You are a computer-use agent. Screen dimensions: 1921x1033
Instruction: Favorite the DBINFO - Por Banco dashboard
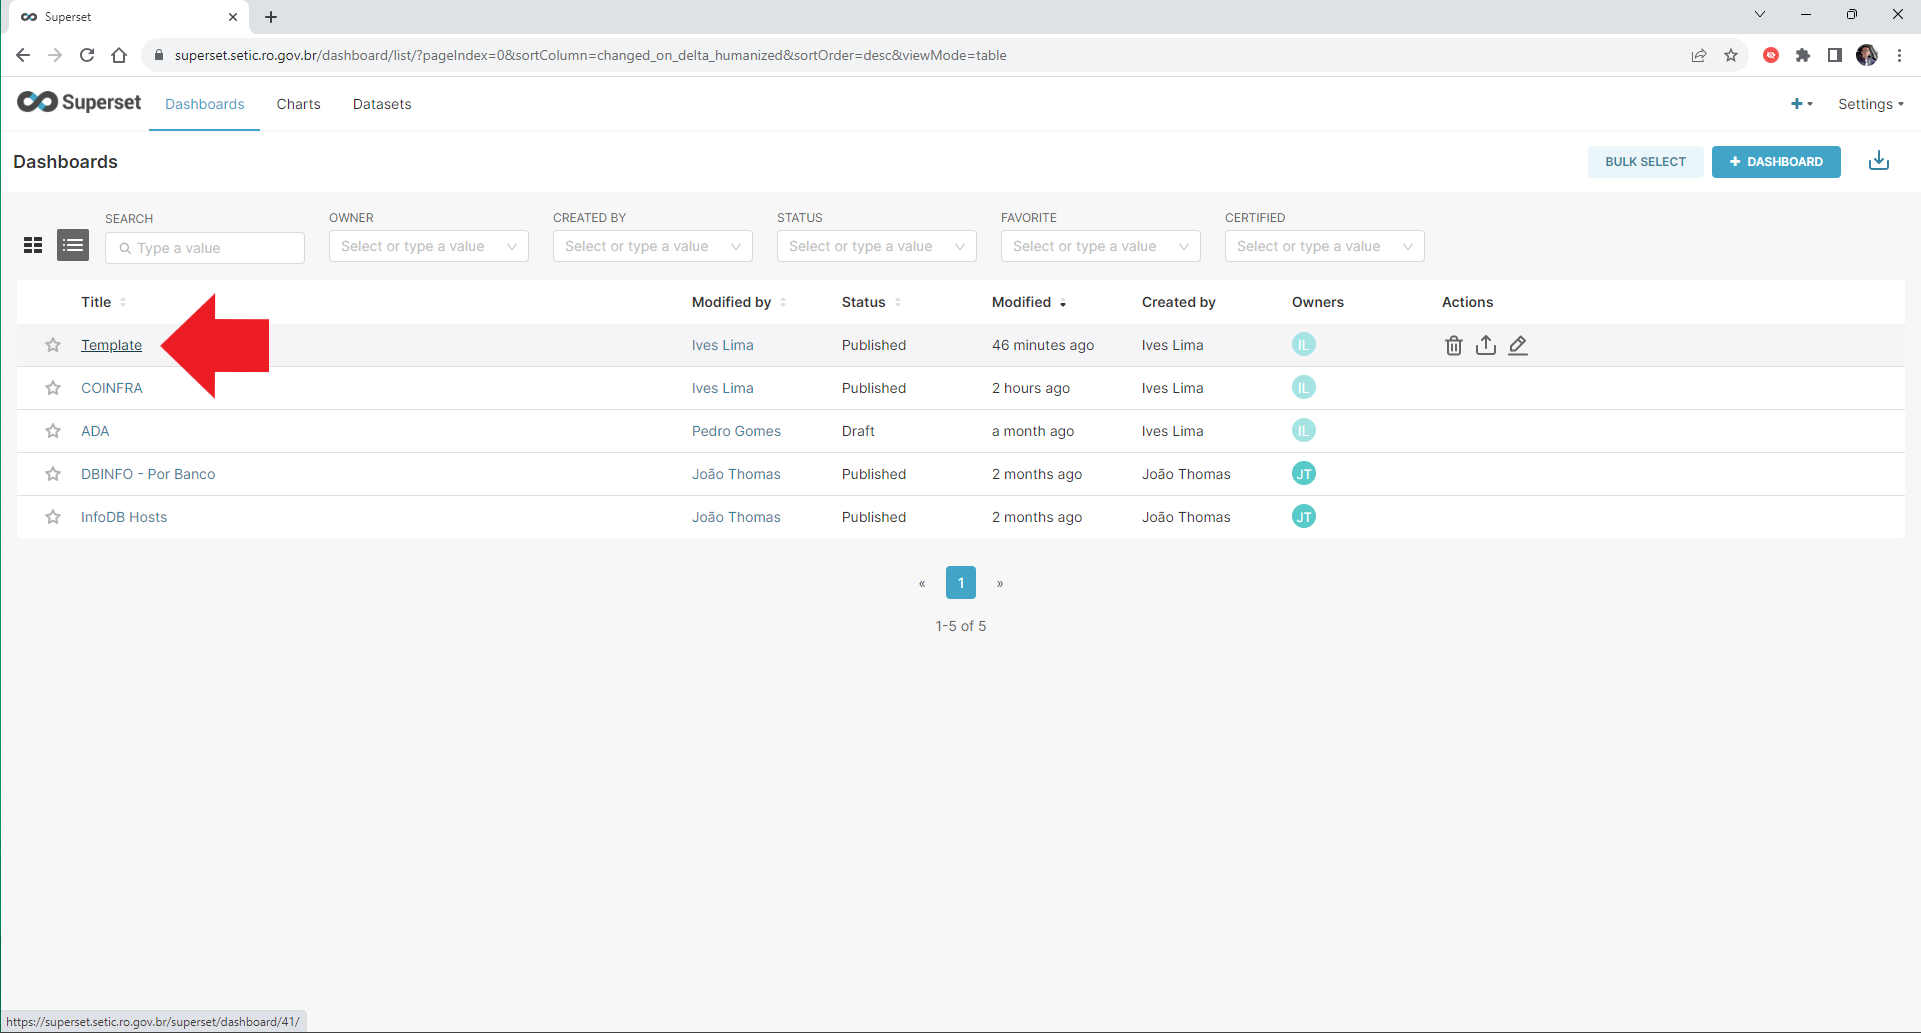click(x=53, y=474)
